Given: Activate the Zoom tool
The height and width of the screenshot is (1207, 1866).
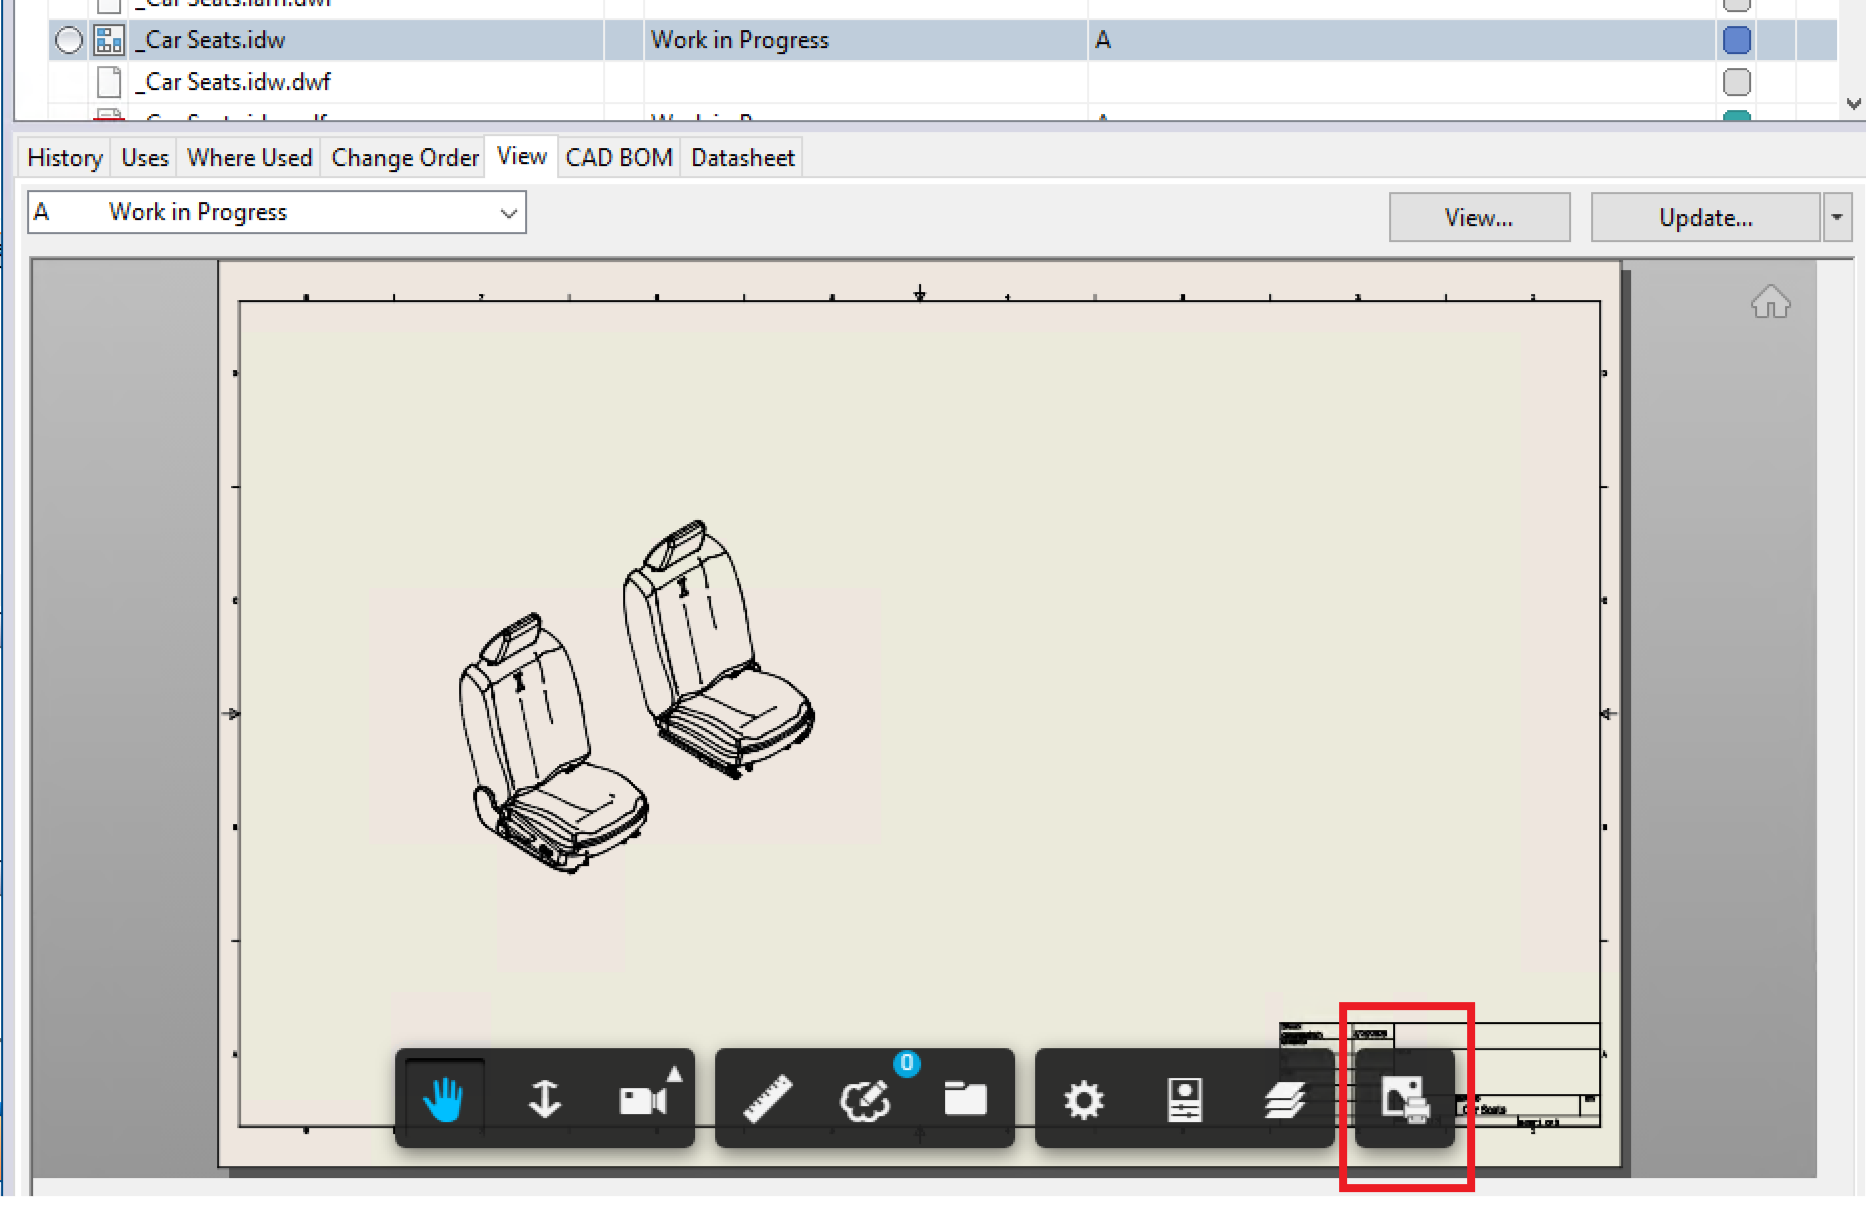Looking at the screenshot, I should [x=545, y=1098].
